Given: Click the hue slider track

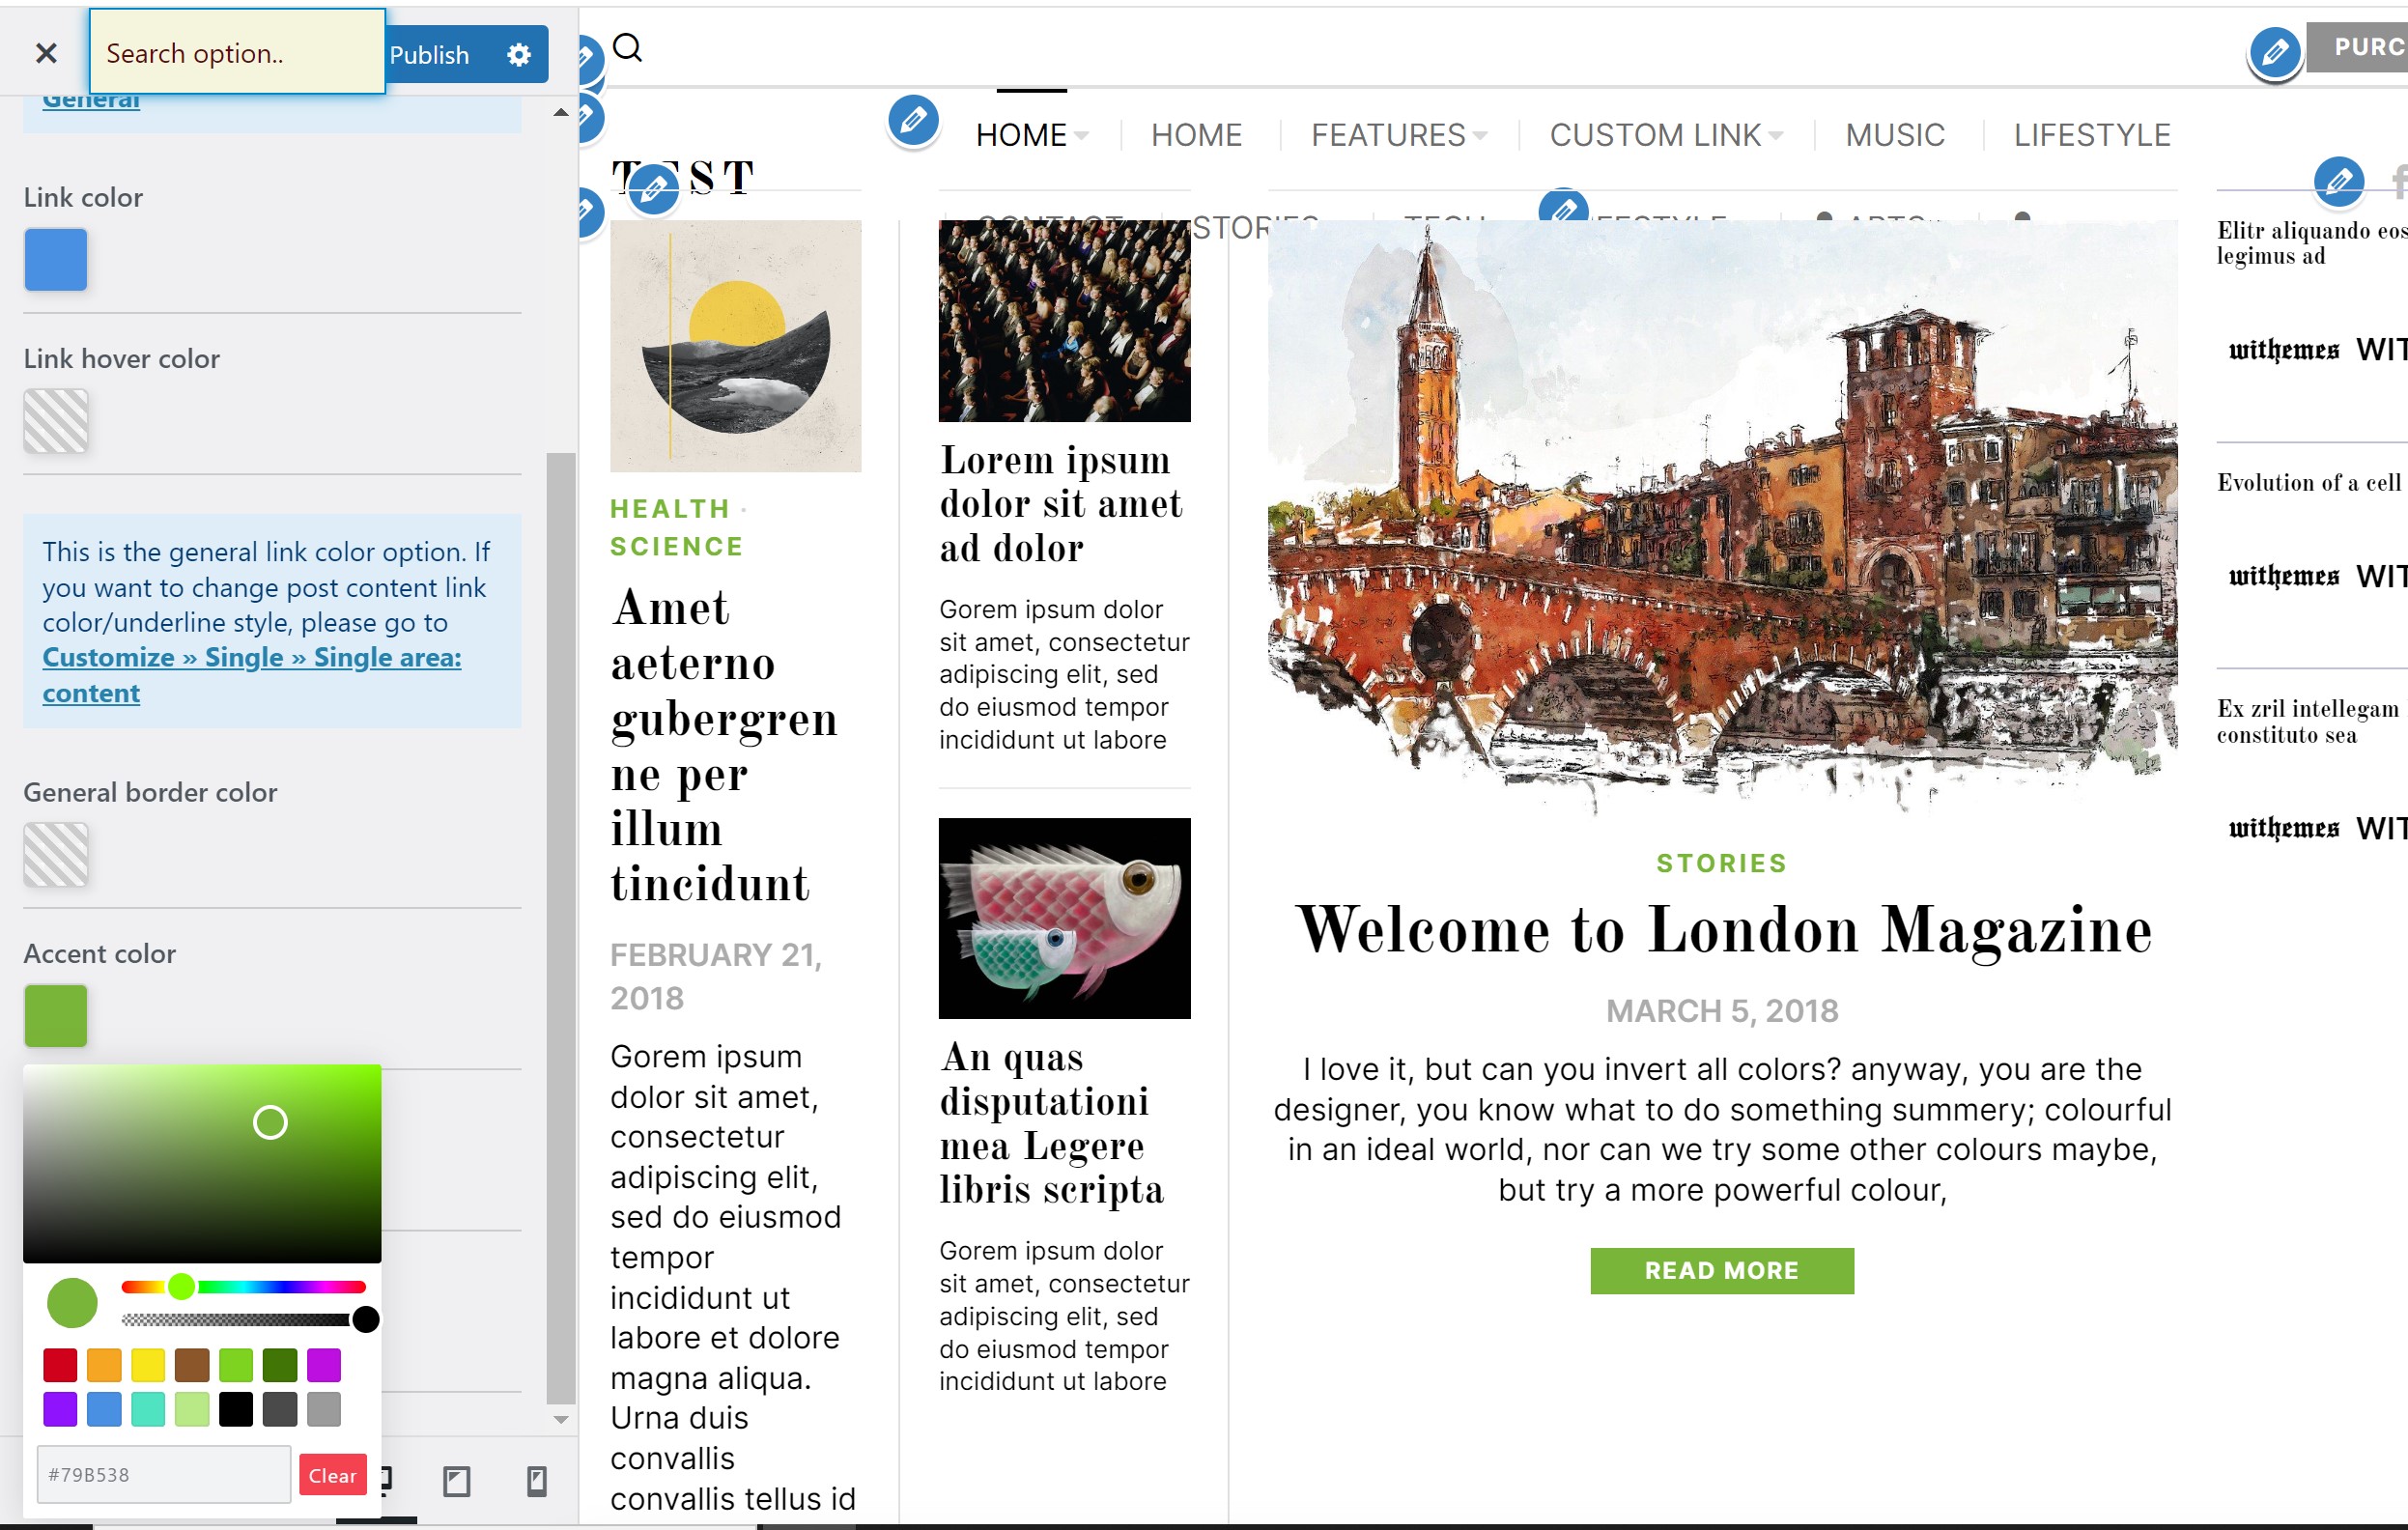Looking at the screenshot, I should tap(243, 1287).
